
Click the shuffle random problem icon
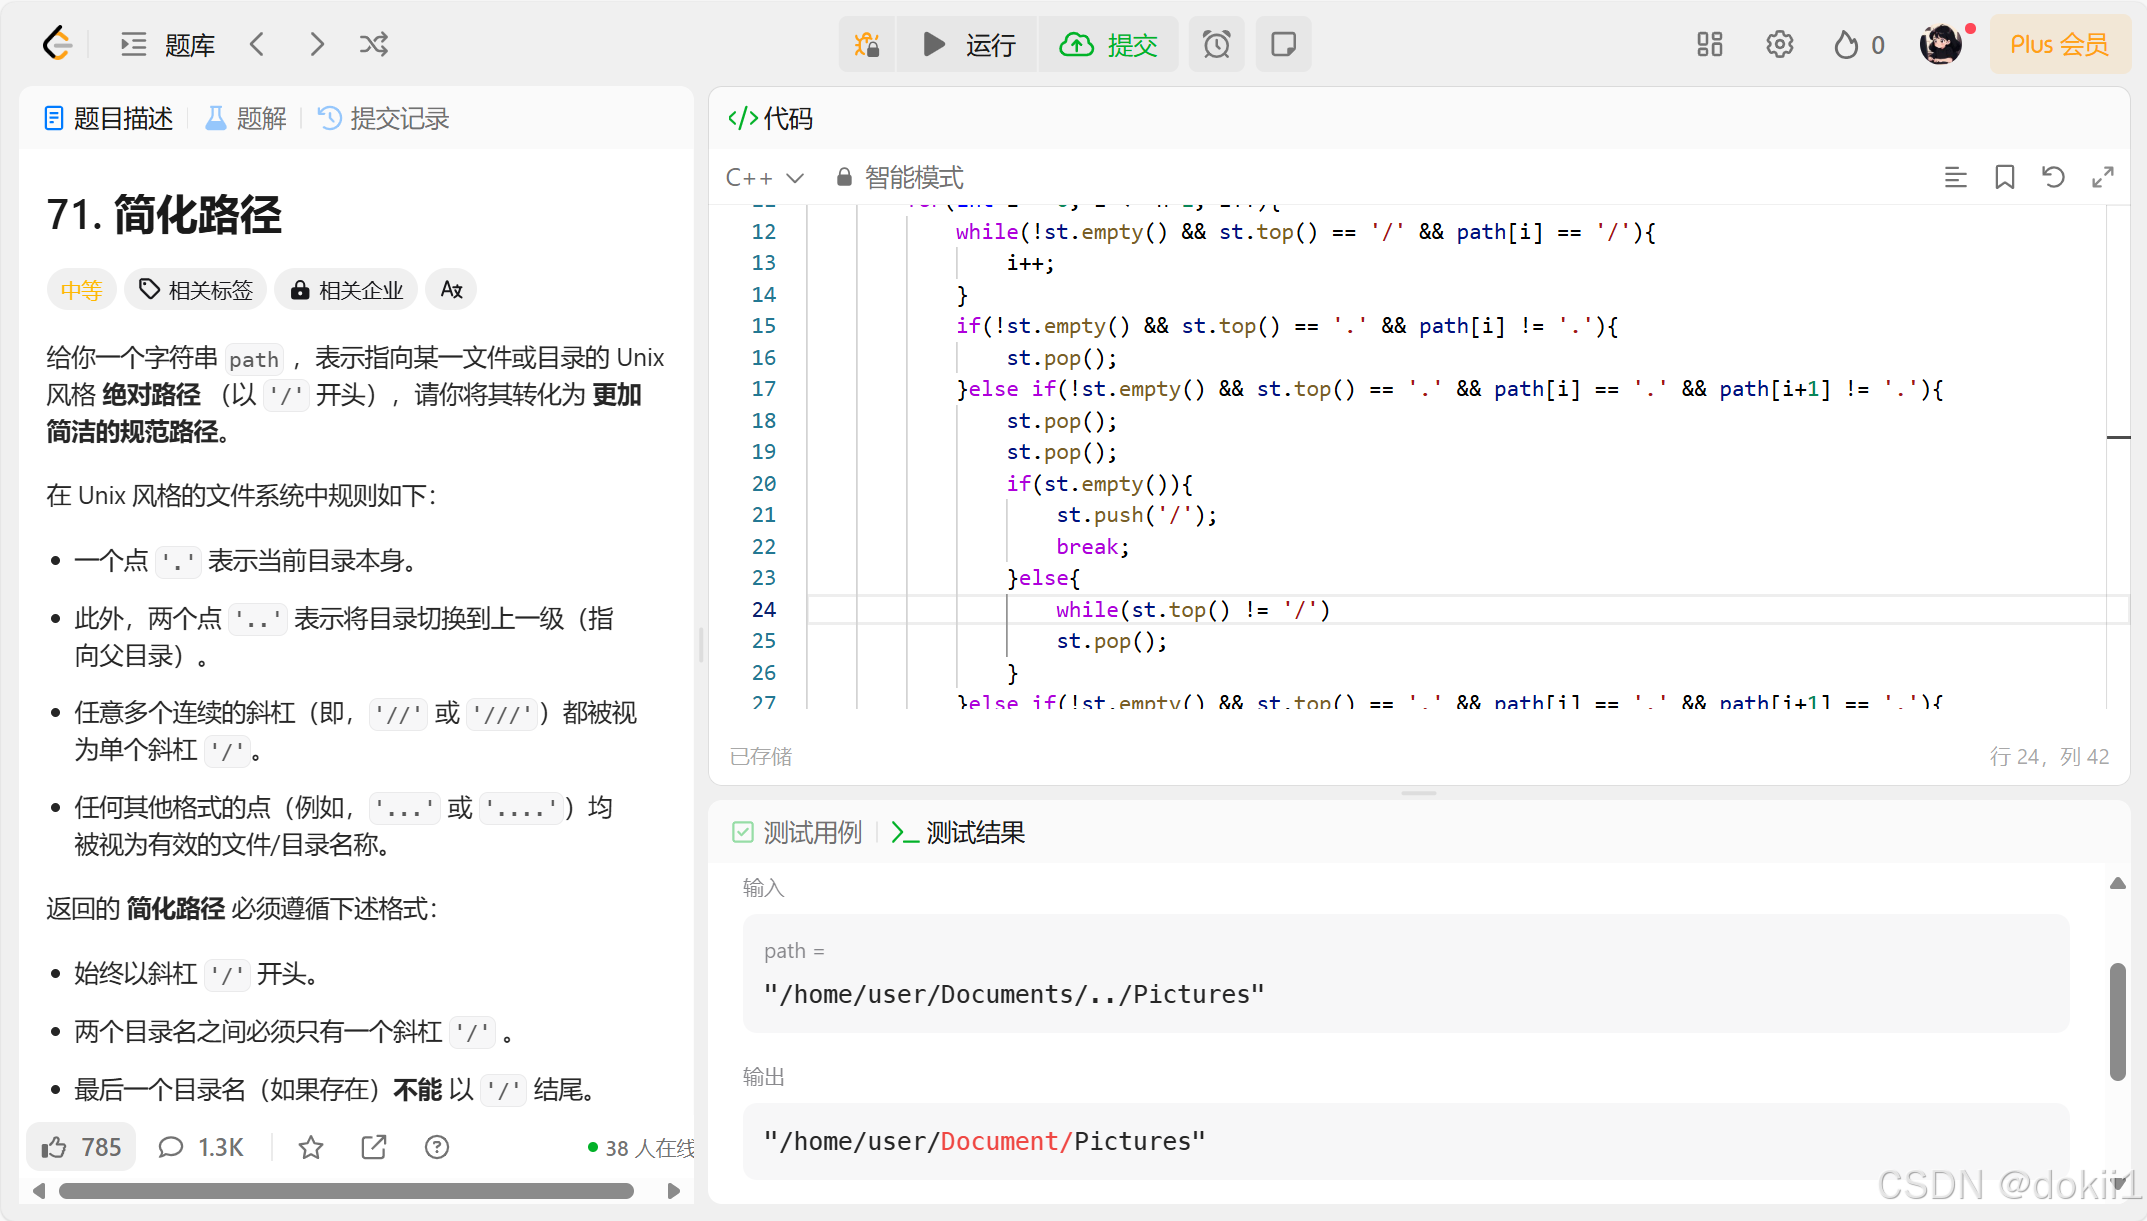pyautogui.click(x=374, y=44)
